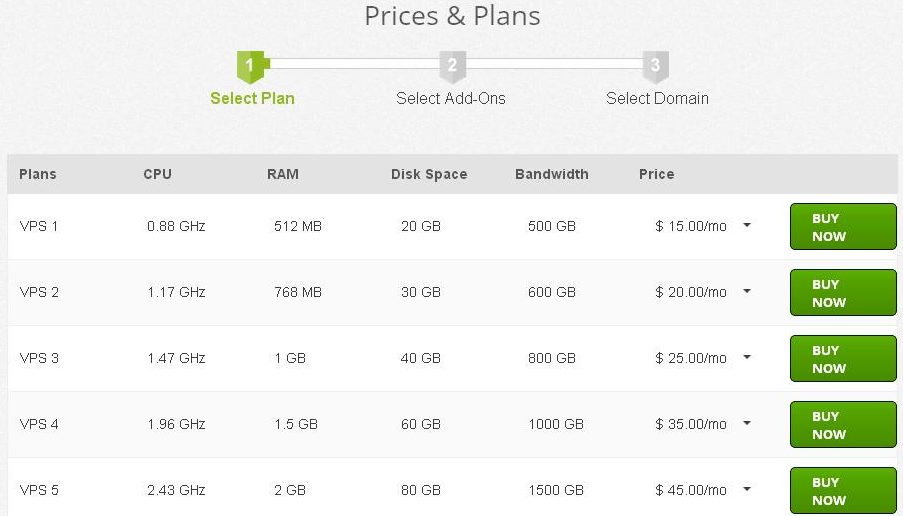Go to the Select Add-Ons step
Screen dimensions: 903x516
(x=451, y=98)
